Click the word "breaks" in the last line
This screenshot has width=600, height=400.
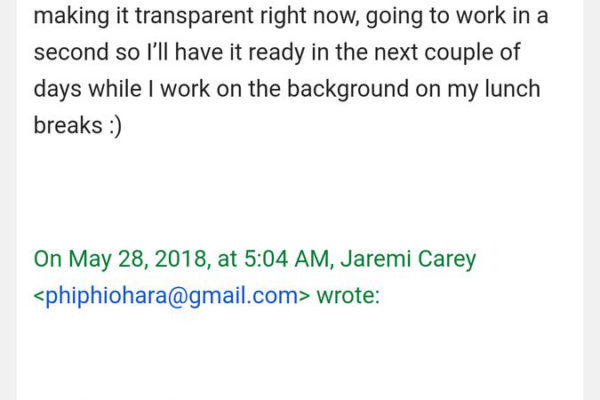click(68, 126)
